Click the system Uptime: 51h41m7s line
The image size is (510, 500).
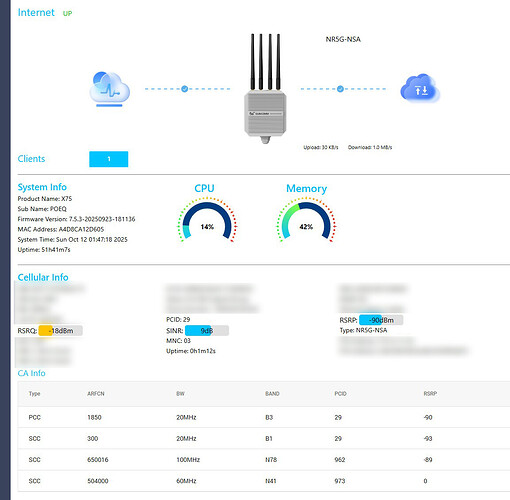point(44,250)
